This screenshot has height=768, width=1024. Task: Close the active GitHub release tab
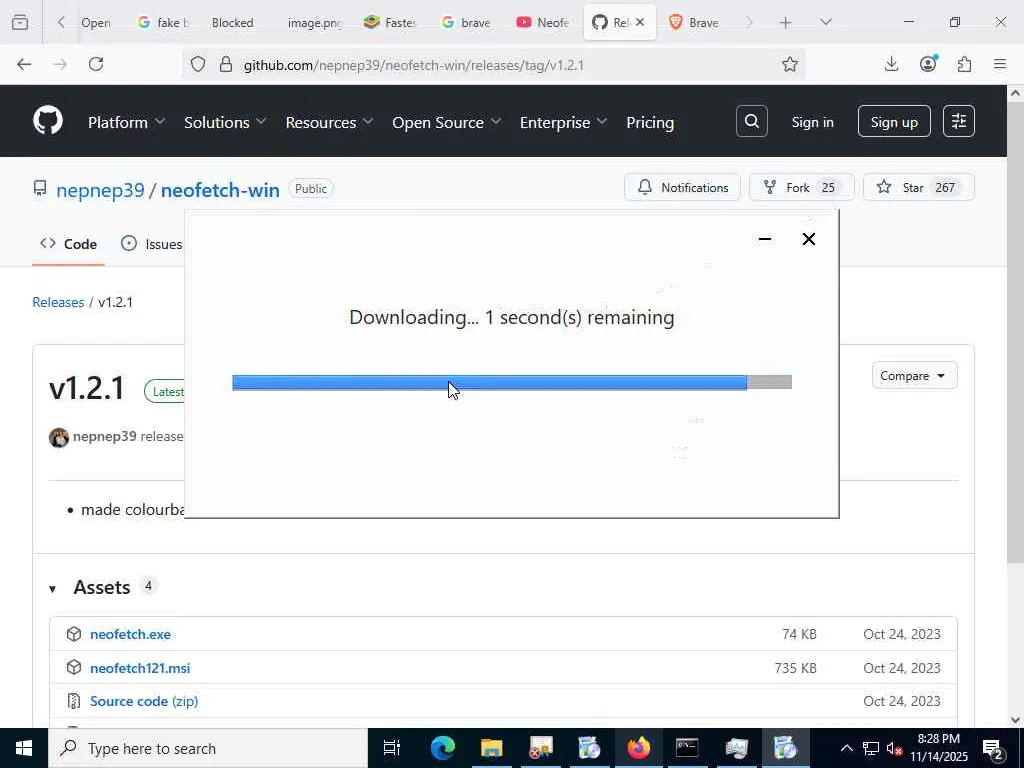[640, 22]
